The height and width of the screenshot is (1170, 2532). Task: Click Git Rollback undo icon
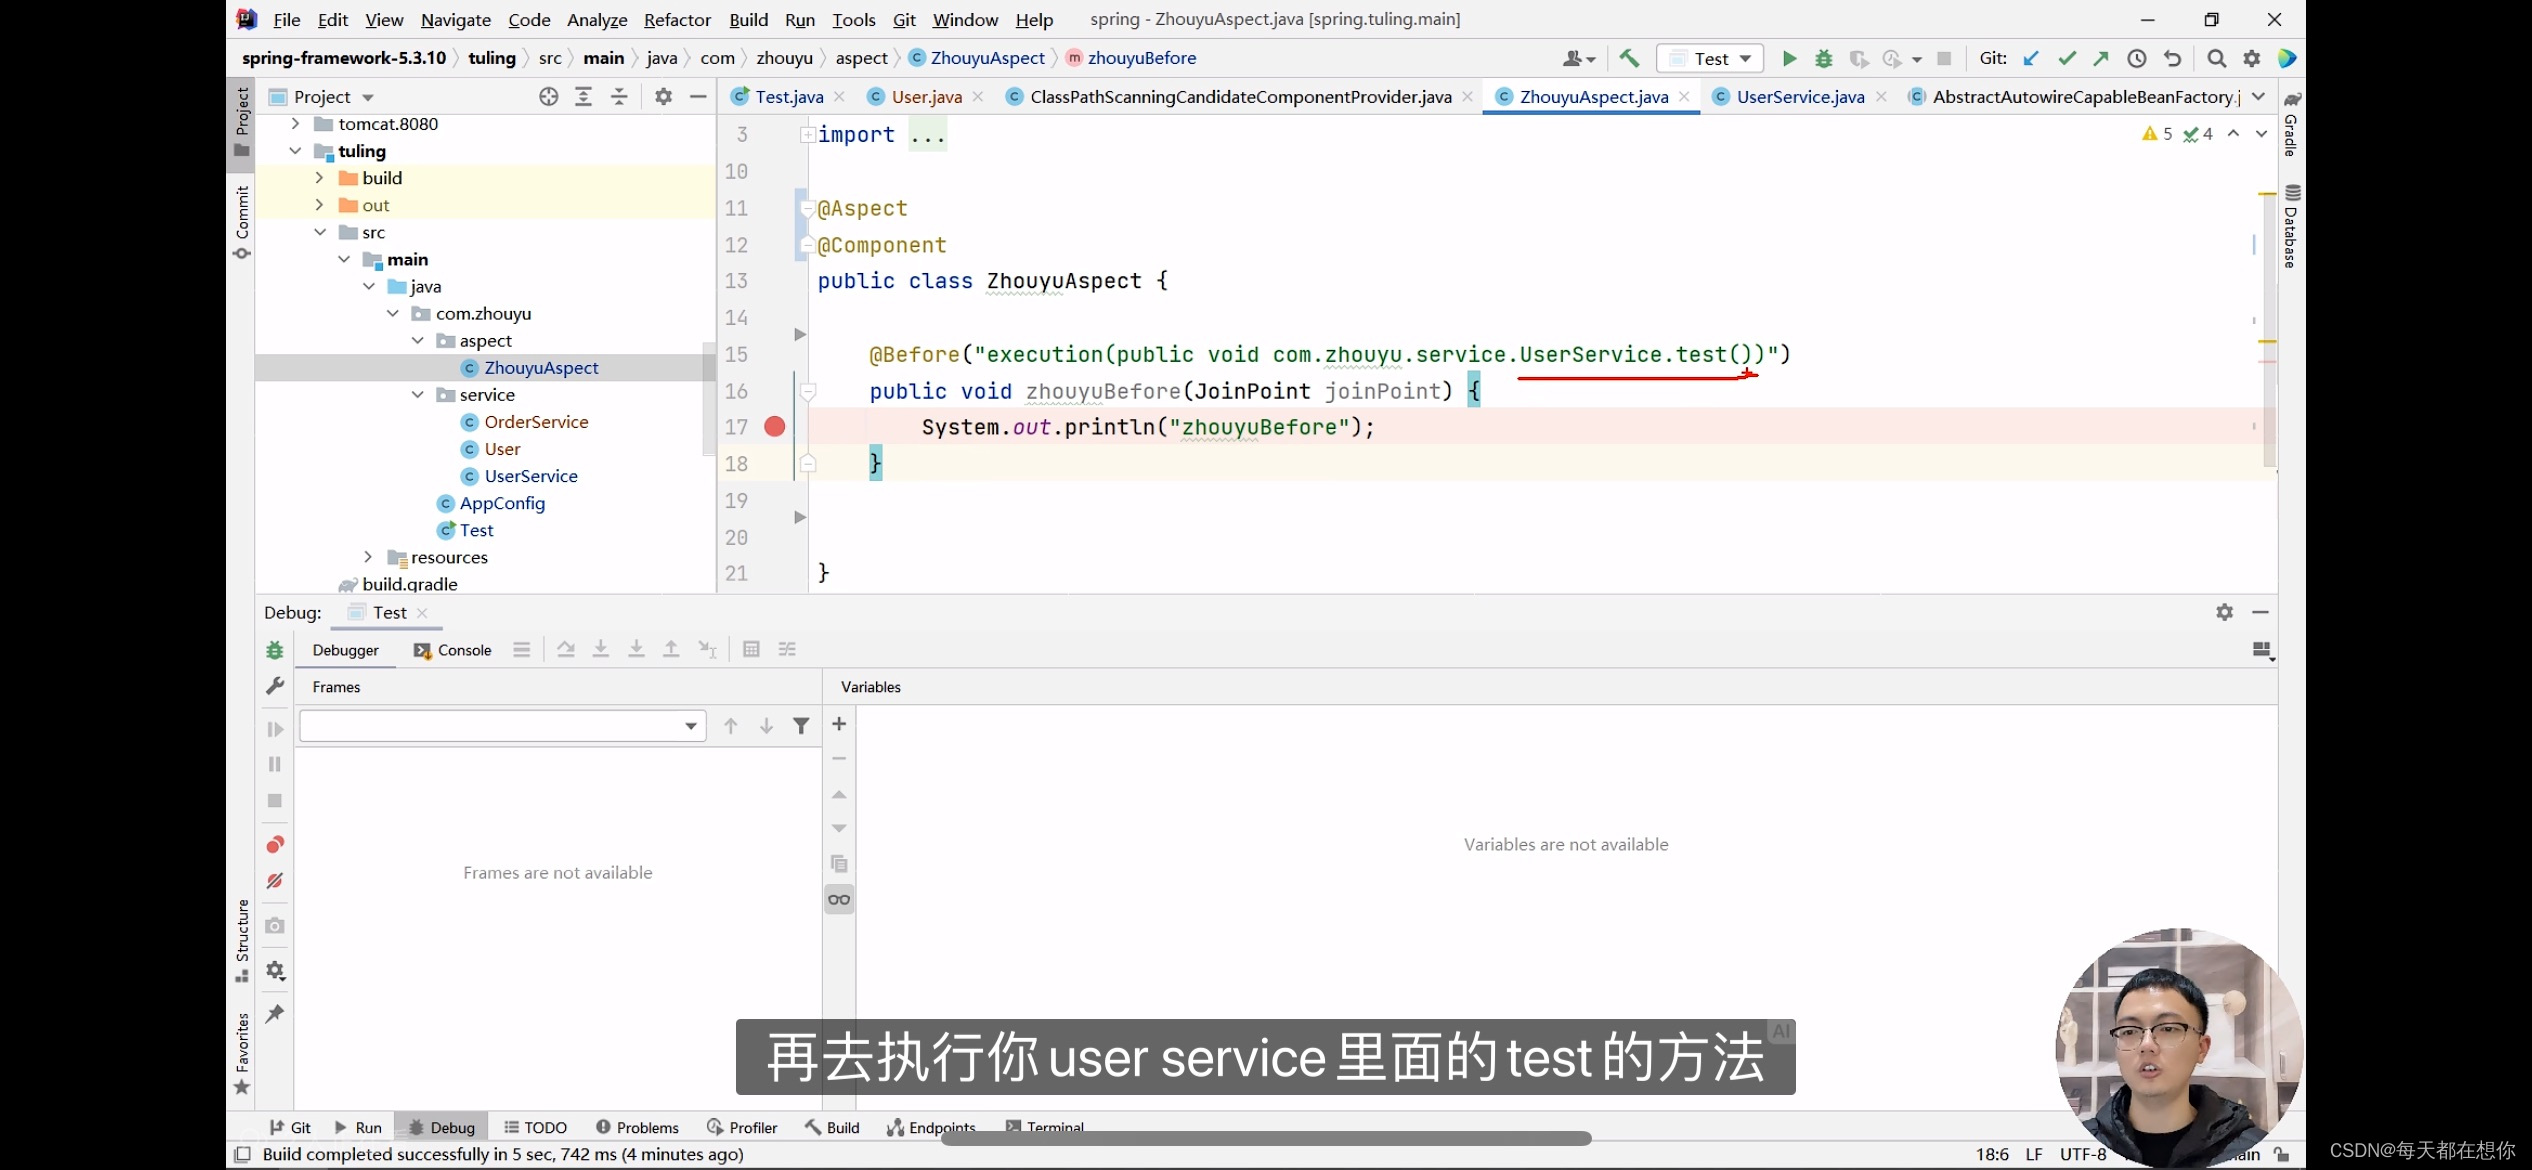(x=2173, y=58)
